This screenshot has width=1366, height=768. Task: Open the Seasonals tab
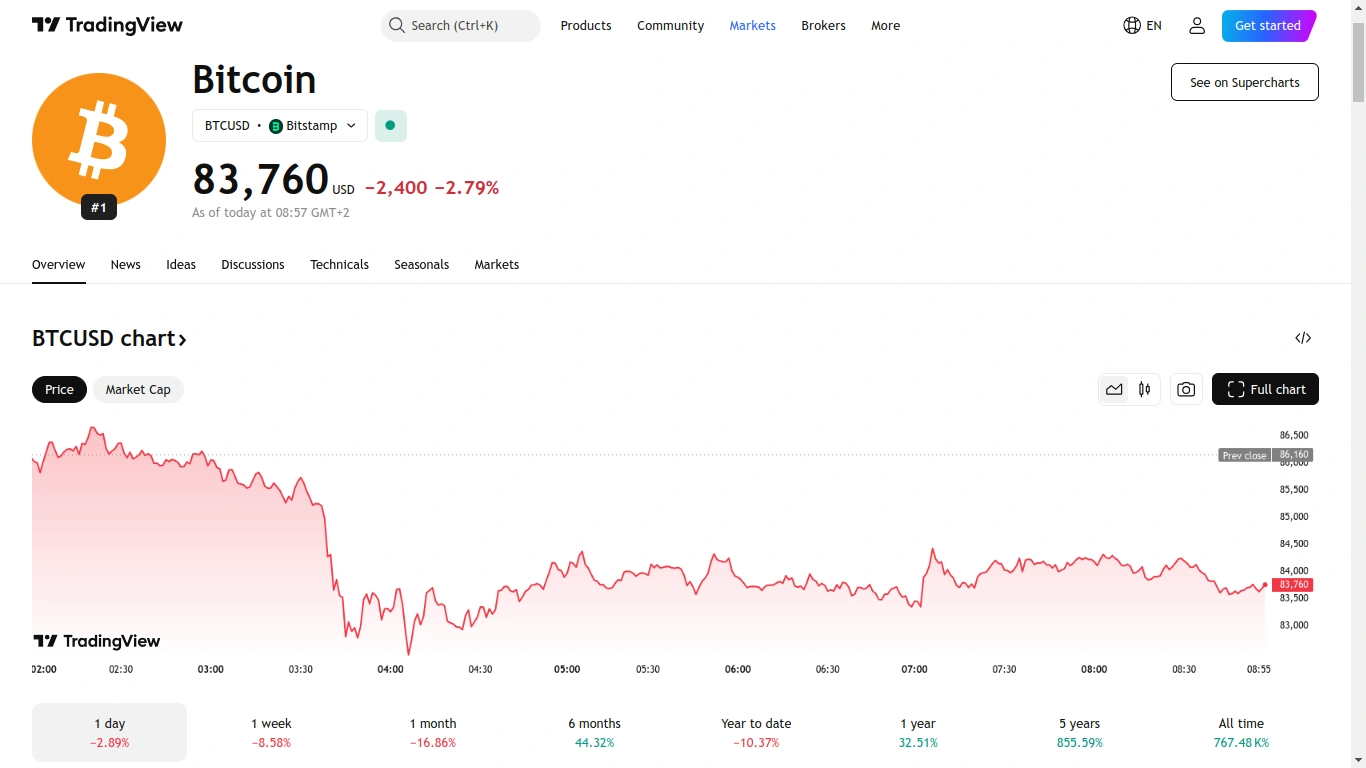tap(421, 265)
